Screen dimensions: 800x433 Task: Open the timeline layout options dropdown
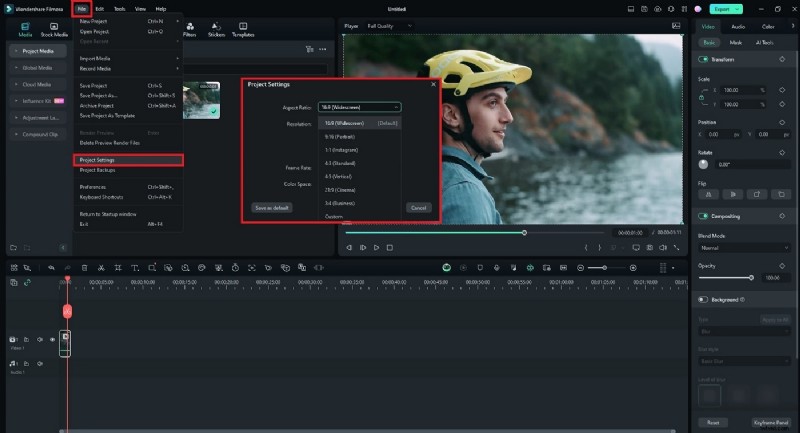click(673, 268)
